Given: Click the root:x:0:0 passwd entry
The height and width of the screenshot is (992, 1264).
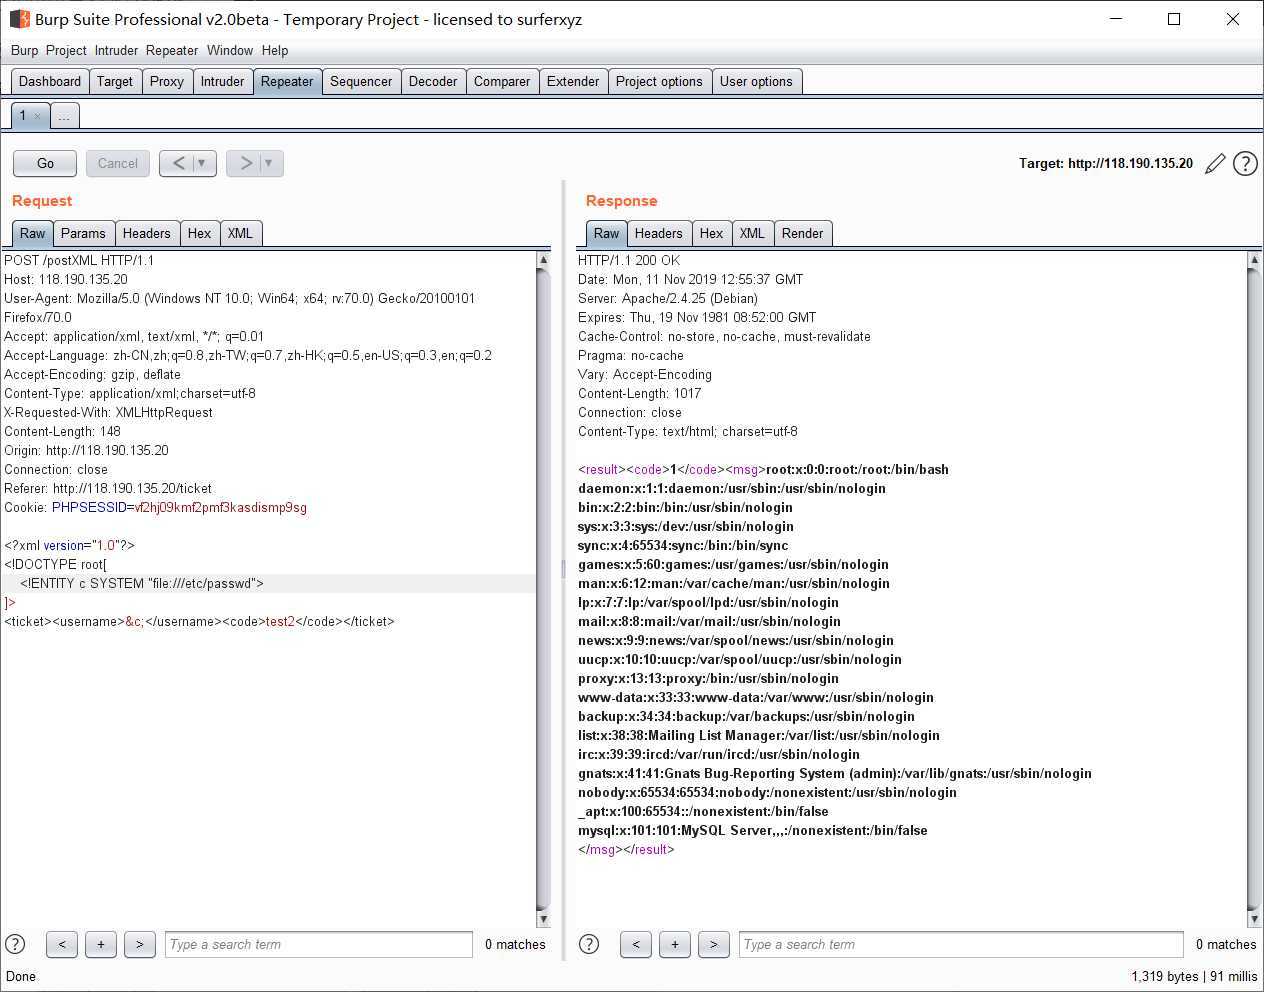Looking at the screenshot, I should point(857,469).
